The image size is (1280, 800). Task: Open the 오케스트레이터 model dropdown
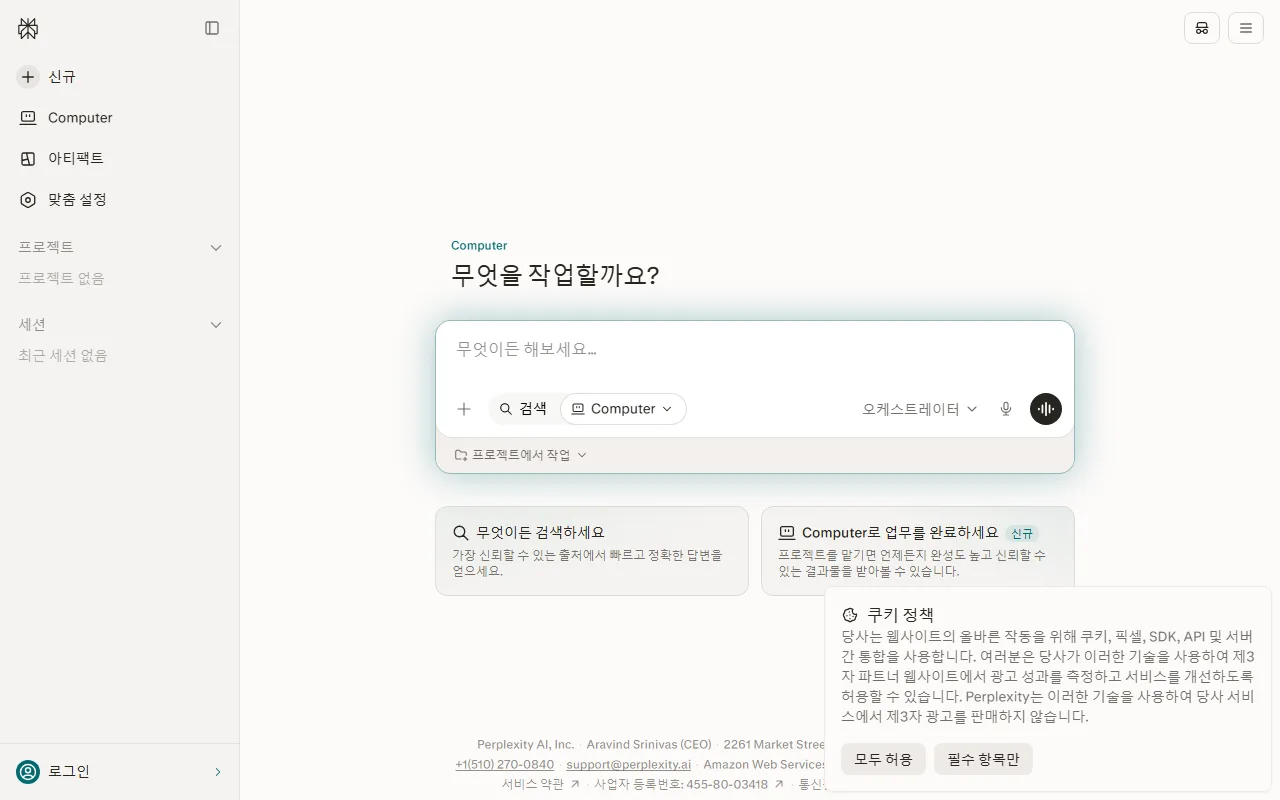pyautogui.click(x=920, y=409)
